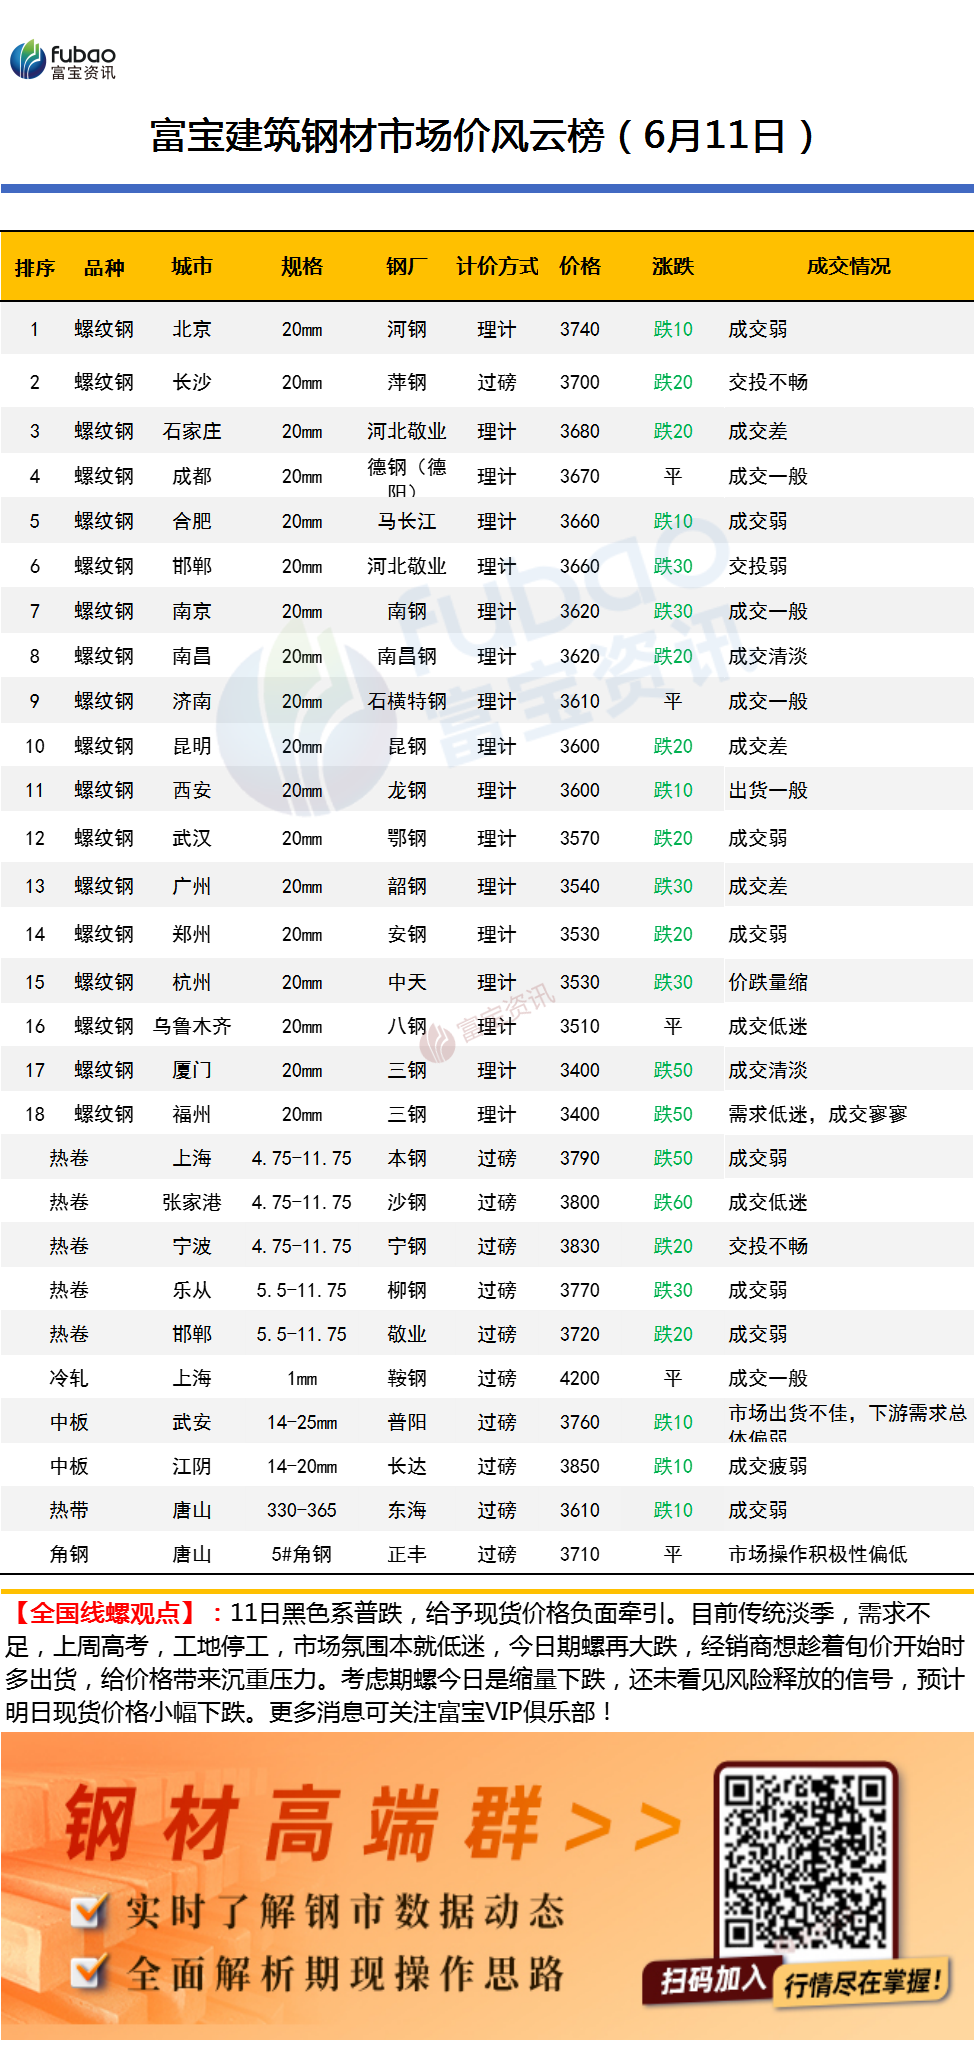Screen dimensions: 974x2046
Task: Select the 钢厂 column header
Action: coord(407,266)
